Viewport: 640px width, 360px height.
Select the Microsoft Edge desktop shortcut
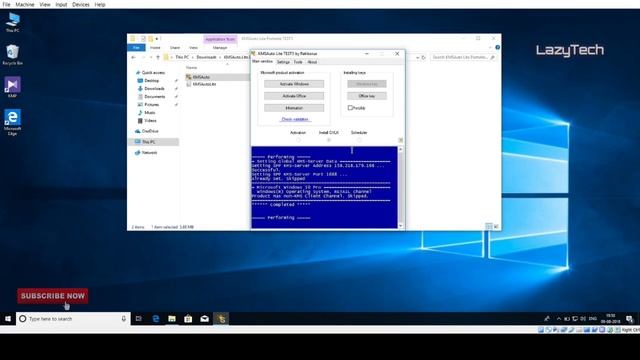13,122
